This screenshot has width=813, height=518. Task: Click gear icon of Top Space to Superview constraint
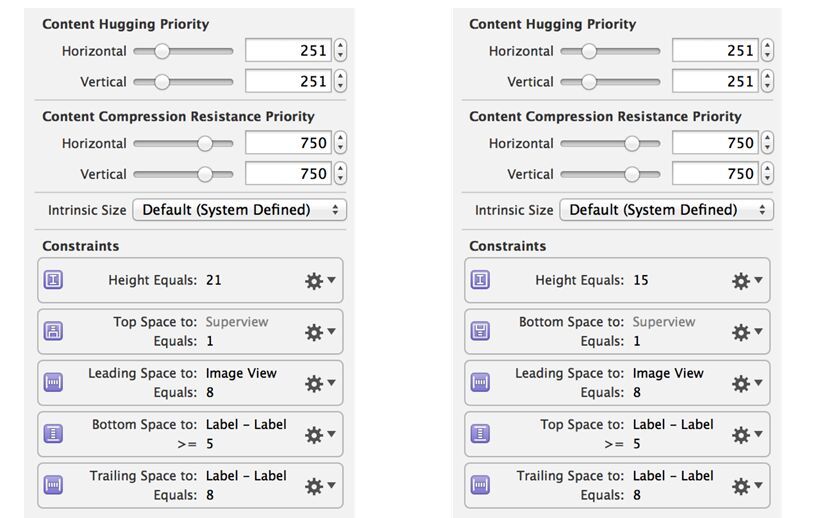tap(319, 332)
